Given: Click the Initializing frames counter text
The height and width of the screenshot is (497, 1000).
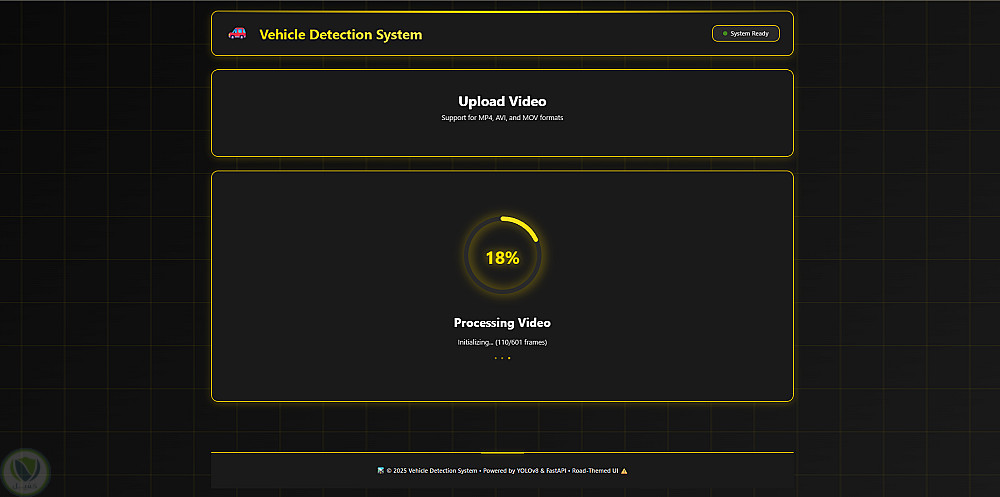Looking at the screenshot, I should tap(502, 342).
